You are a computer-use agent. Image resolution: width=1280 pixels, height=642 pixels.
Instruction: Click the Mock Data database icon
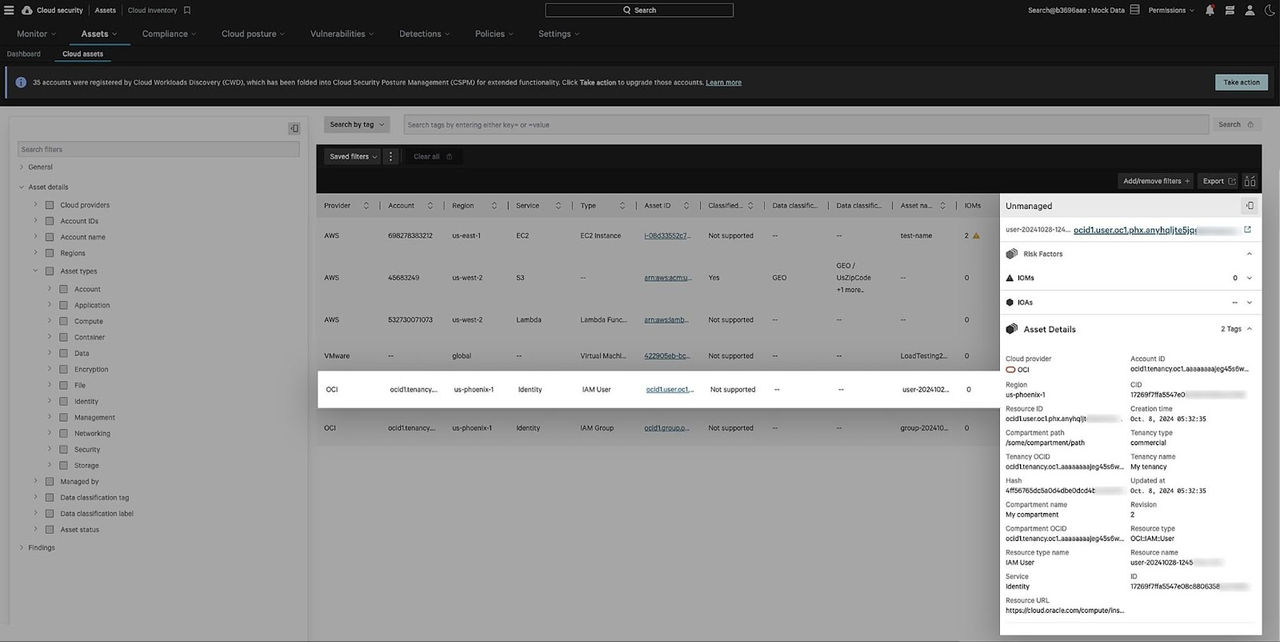1135,10
